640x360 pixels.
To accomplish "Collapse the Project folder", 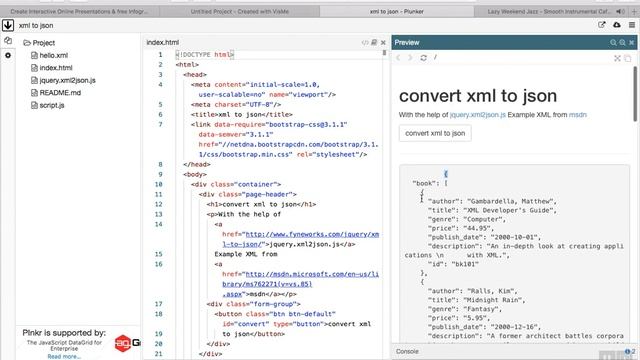I will [39, 42].
